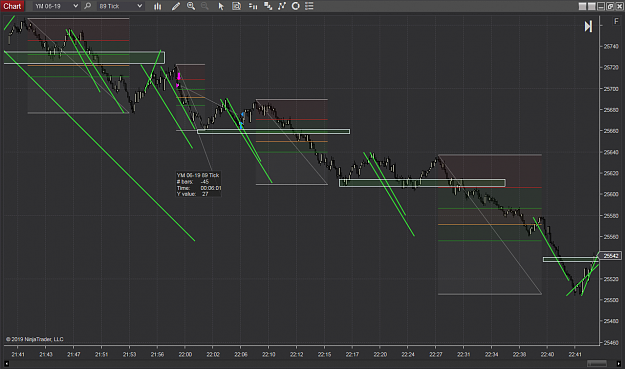Click the 89 Tick interval field

pos(120,6)
